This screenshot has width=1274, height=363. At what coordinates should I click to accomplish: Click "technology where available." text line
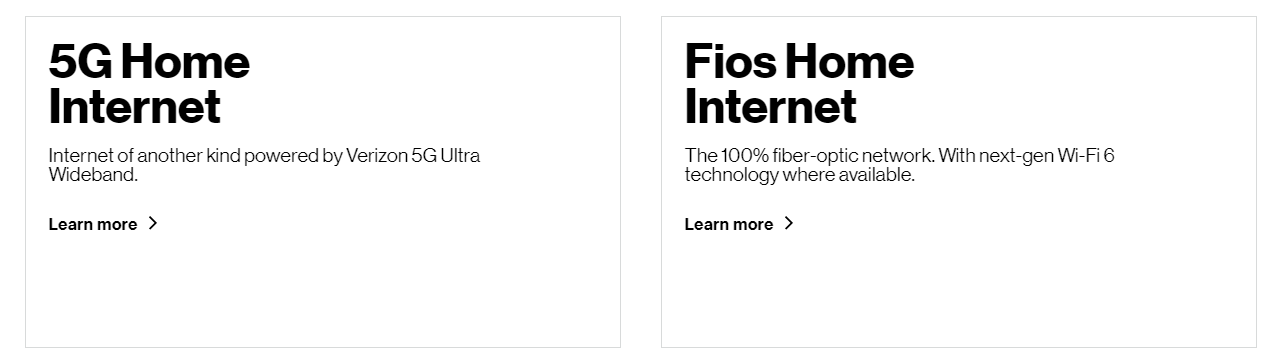(x=799, y=175)
